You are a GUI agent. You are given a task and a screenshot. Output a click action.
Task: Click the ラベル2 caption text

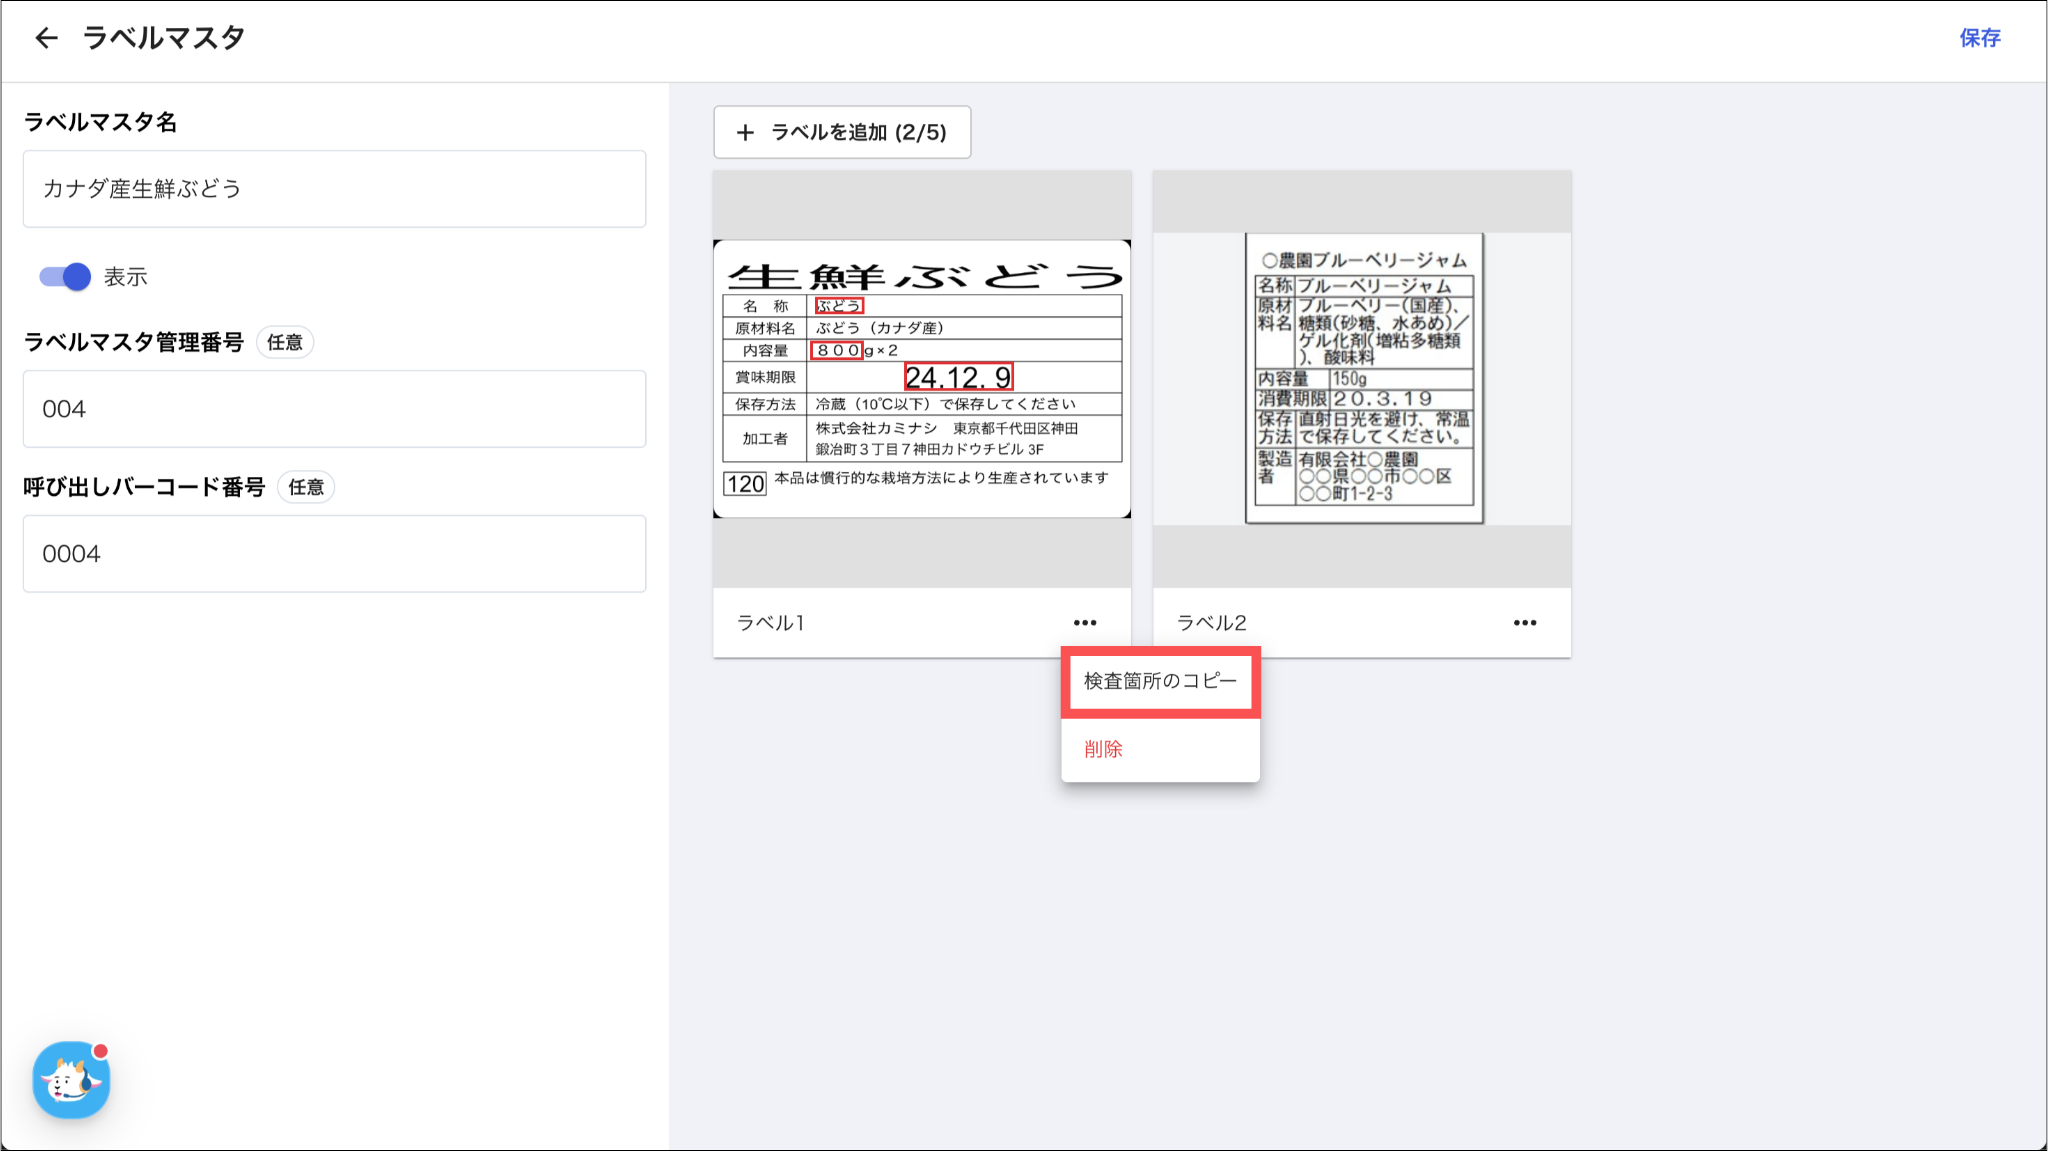(1211, 623)
